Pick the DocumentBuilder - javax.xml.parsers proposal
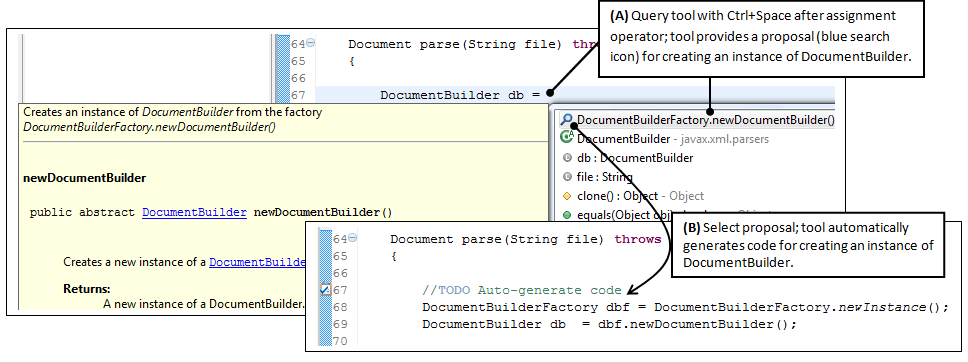 (x=673, y=139)
